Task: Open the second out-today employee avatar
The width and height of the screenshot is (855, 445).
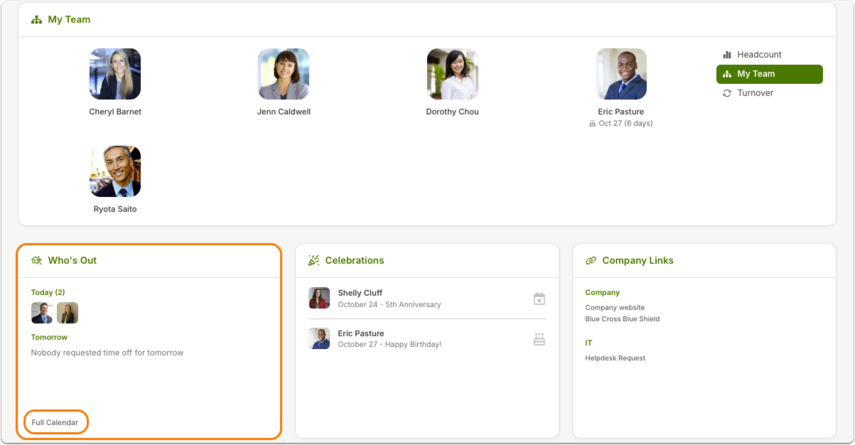Action: pyautogui.click(x=68, y=313)
